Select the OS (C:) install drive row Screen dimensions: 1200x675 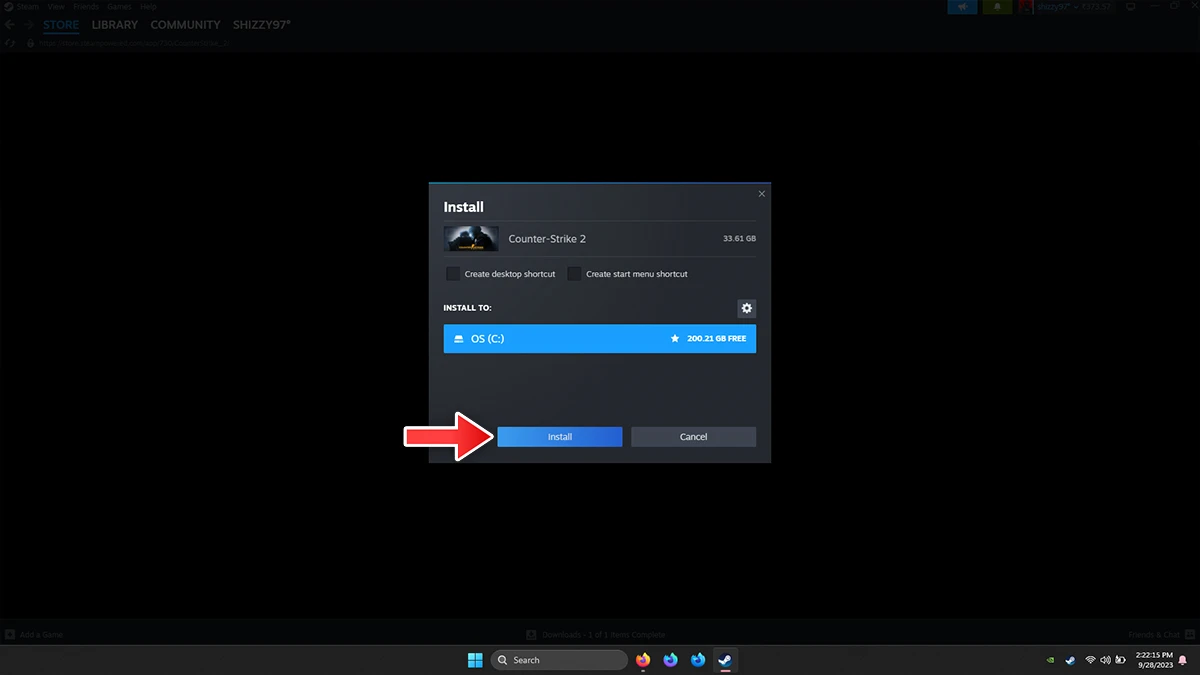click(600, 339)
